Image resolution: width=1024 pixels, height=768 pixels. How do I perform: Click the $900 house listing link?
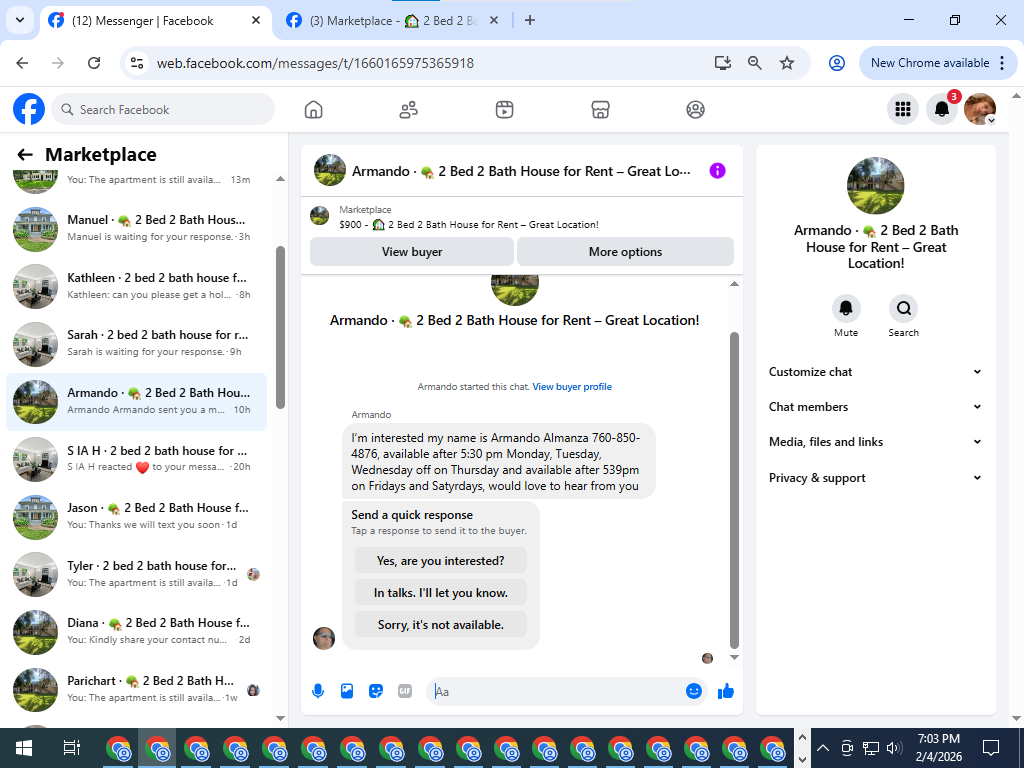pyautogui.click(x=468, y=225)
